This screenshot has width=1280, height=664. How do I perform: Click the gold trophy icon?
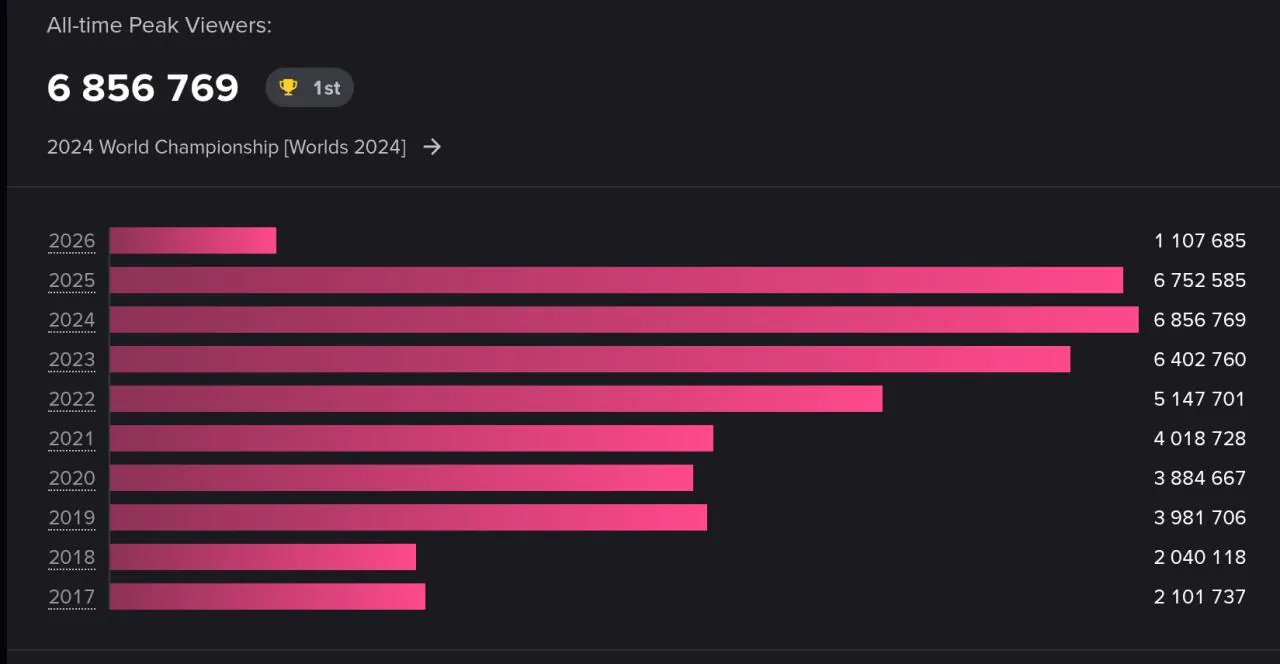tap(288, 88)
